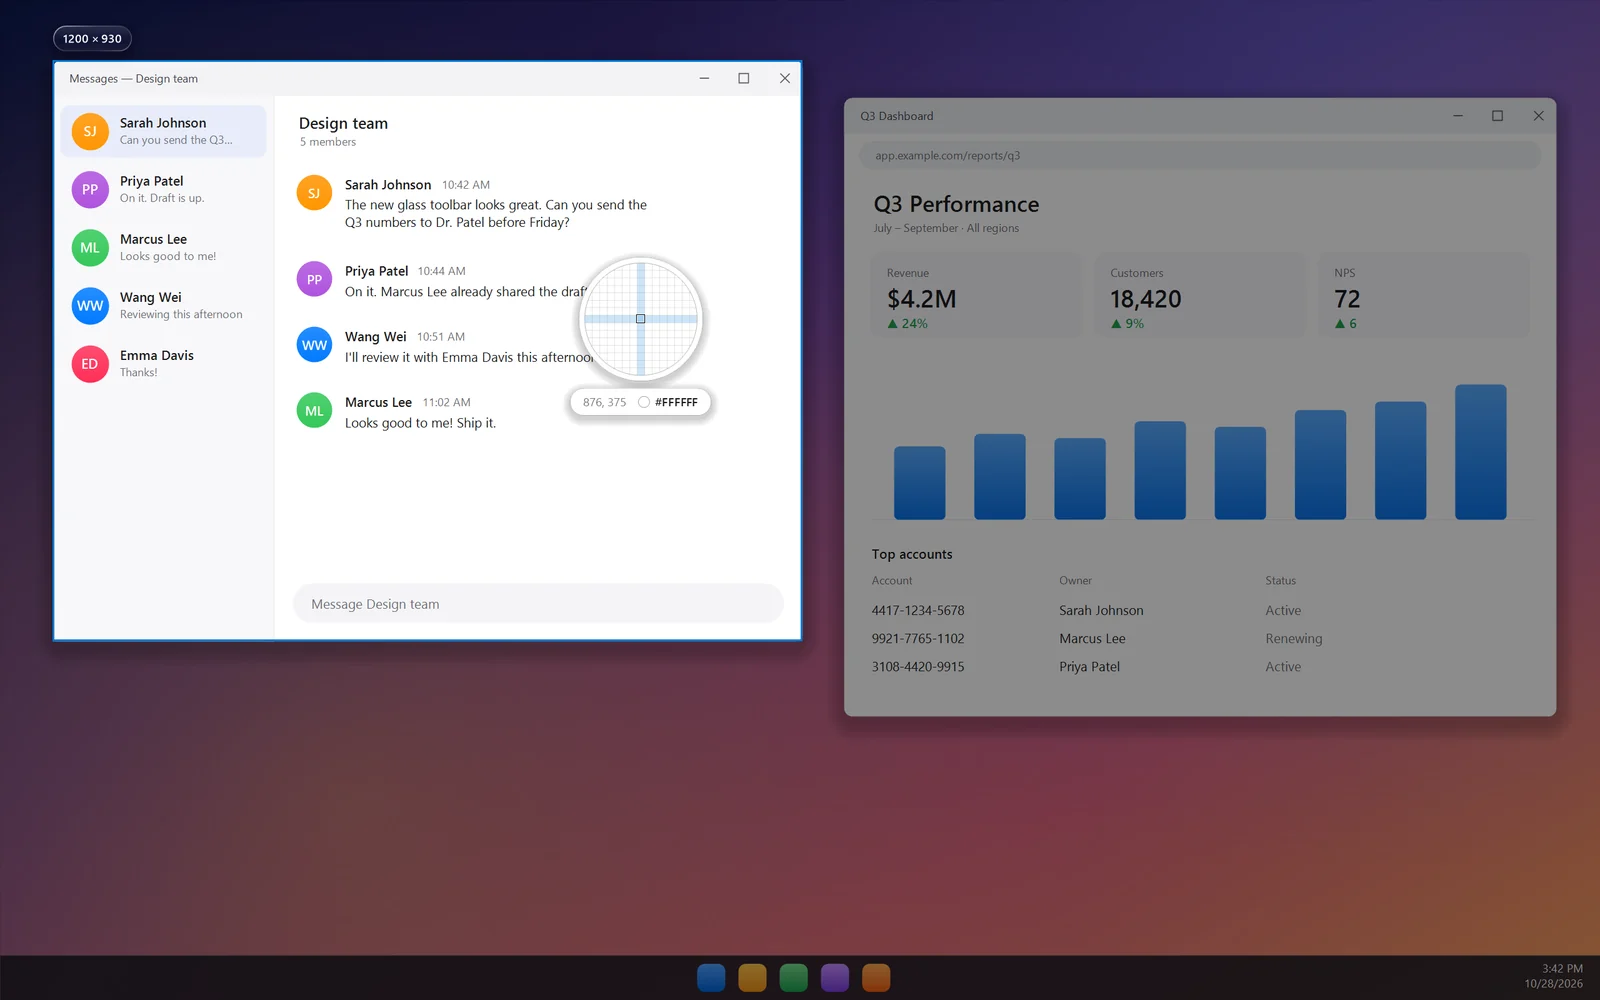Image resolution: width=1600 pixels, height=1000 pixels.
Task: Click the Customers "18,420" value
Action: (1146, 299)
